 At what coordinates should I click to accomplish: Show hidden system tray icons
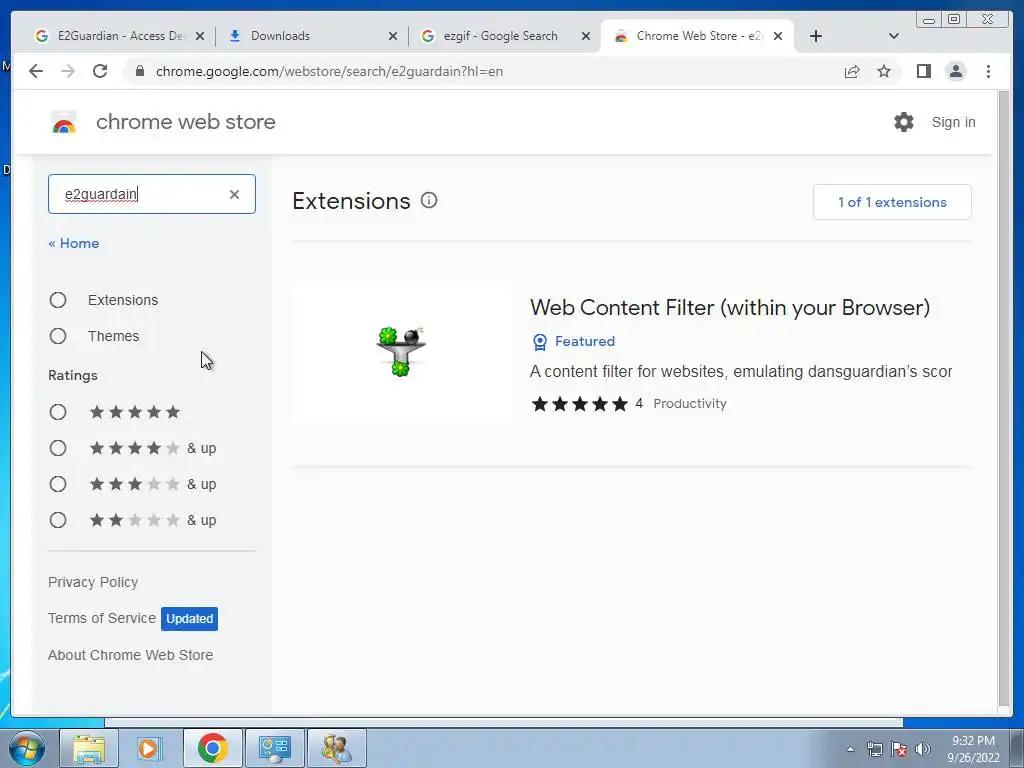pos(850,749)
